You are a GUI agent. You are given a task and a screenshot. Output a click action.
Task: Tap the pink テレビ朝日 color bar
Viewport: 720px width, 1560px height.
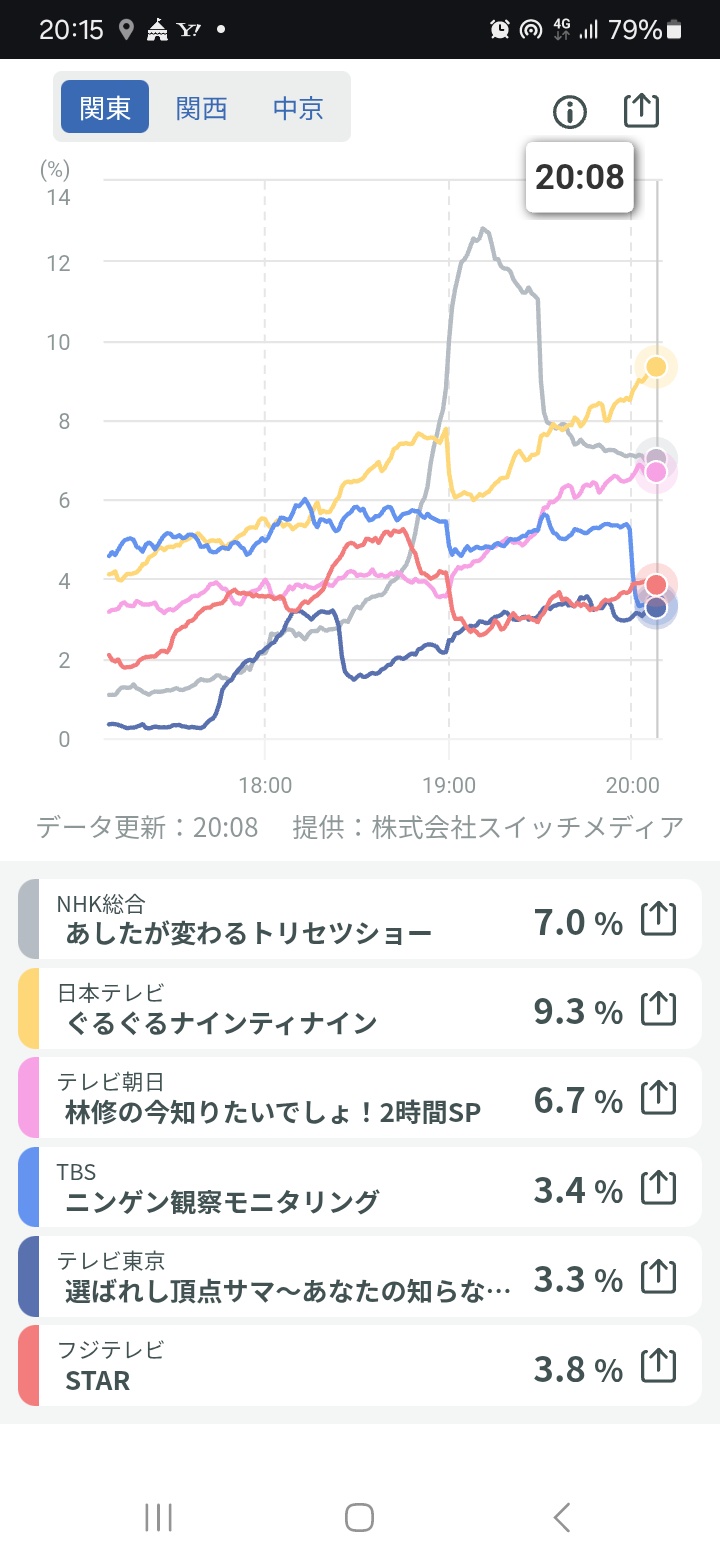[29, 1098]
